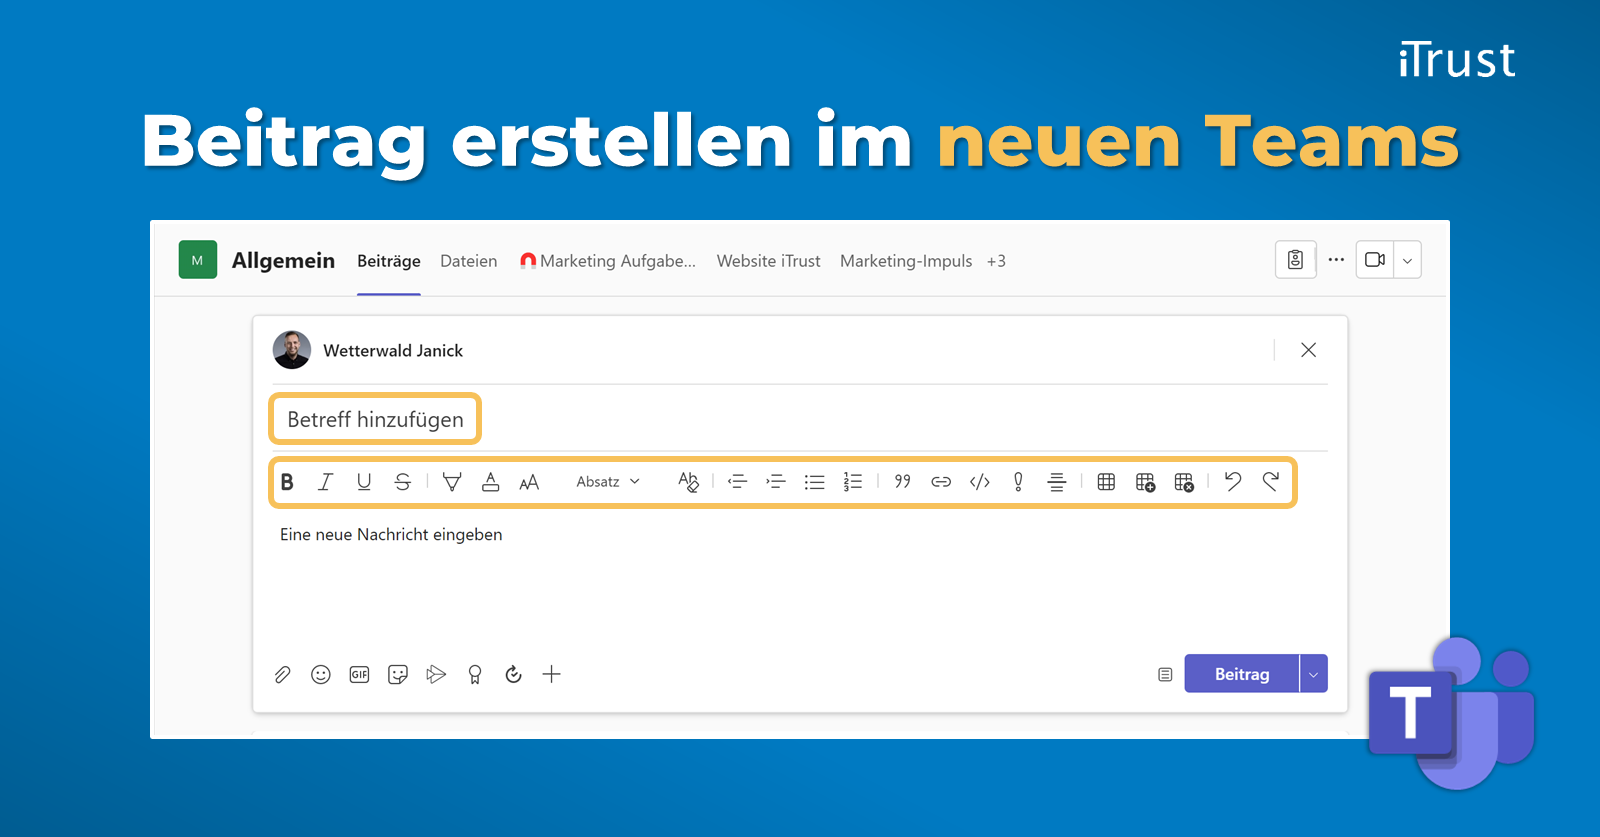1600x837 pixels.
Task: Clear all formatting with the eraser icon
Action: coord(688,482)
